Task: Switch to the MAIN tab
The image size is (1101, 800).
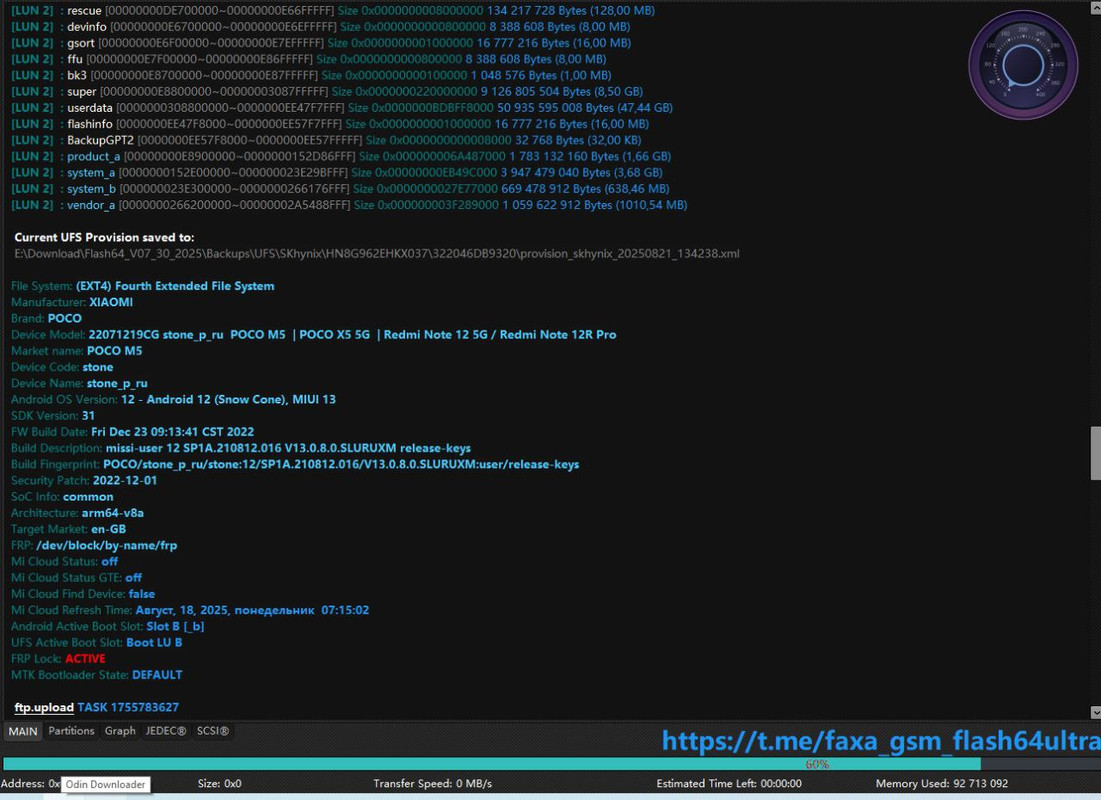Action: [23, 731]
